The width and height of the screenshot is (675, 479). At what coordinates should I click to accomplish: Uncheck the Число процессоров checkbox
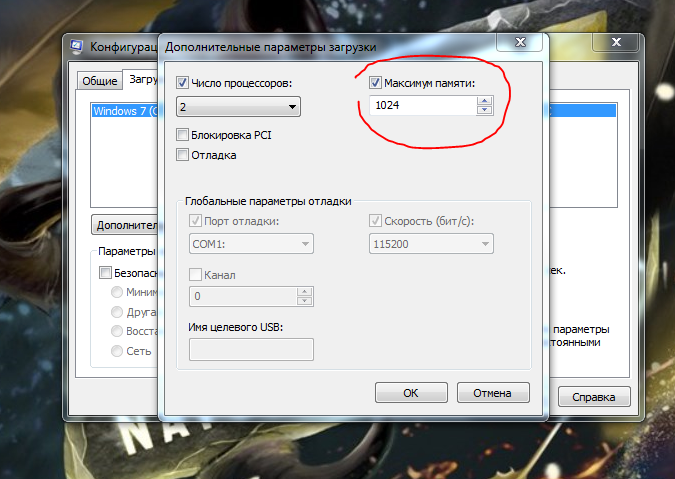click(182, 83)
